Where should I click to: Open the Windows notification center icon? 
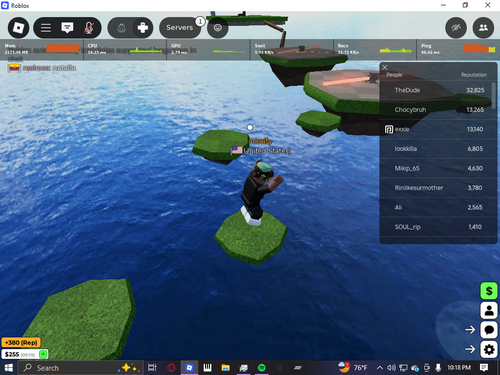point(484,367)
